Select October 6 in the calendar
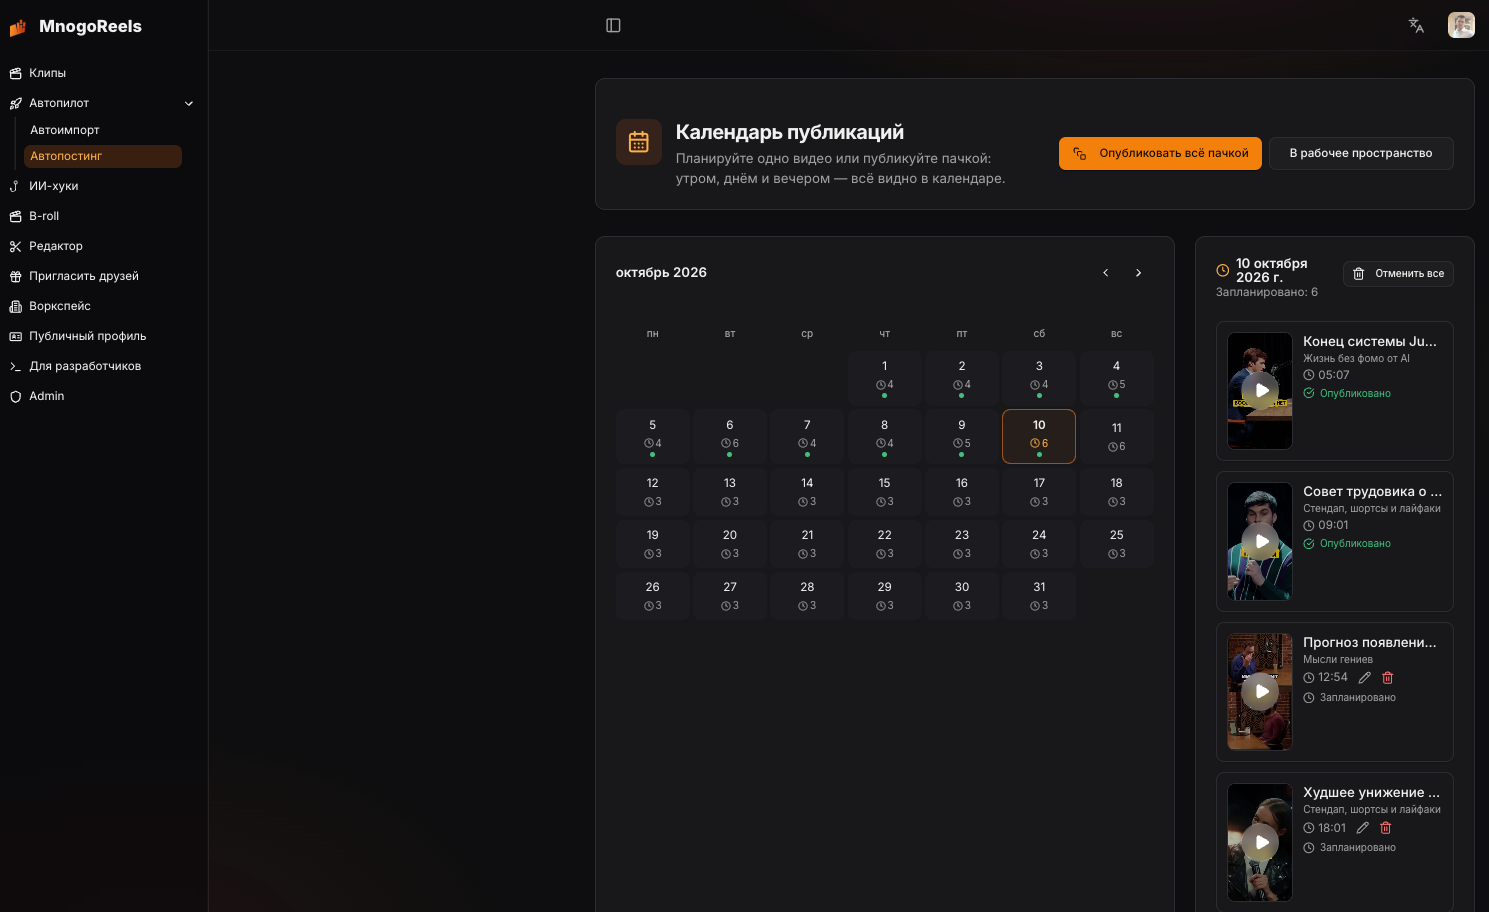The image size is (1489, 912). (x=730, y=437)
